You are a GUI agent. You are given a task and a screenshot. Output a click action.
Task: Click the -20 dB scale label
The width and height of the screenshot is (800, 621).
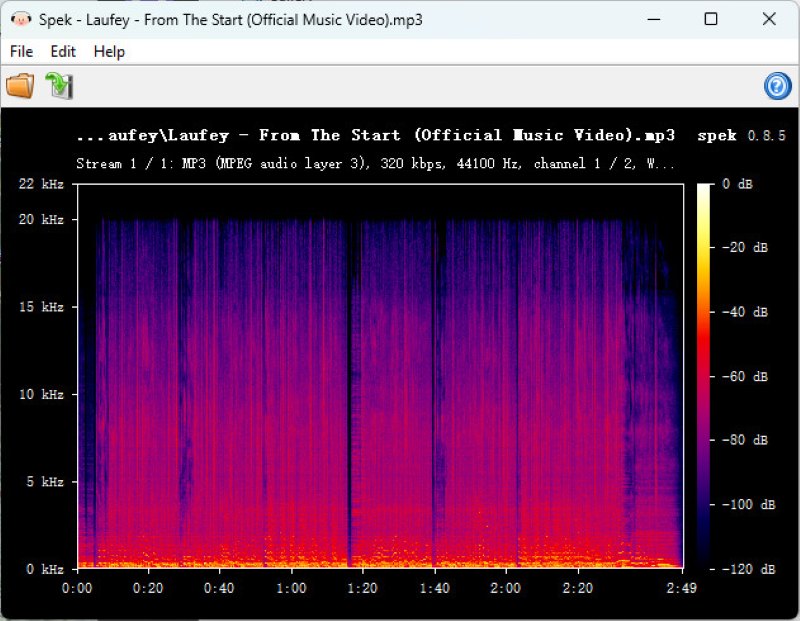[x=745, y=247]
